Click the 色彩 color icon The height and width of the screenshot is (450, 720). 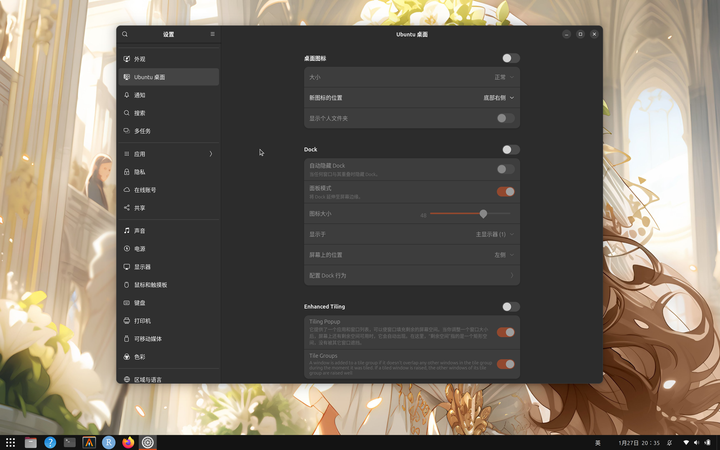tap(127, 356)
